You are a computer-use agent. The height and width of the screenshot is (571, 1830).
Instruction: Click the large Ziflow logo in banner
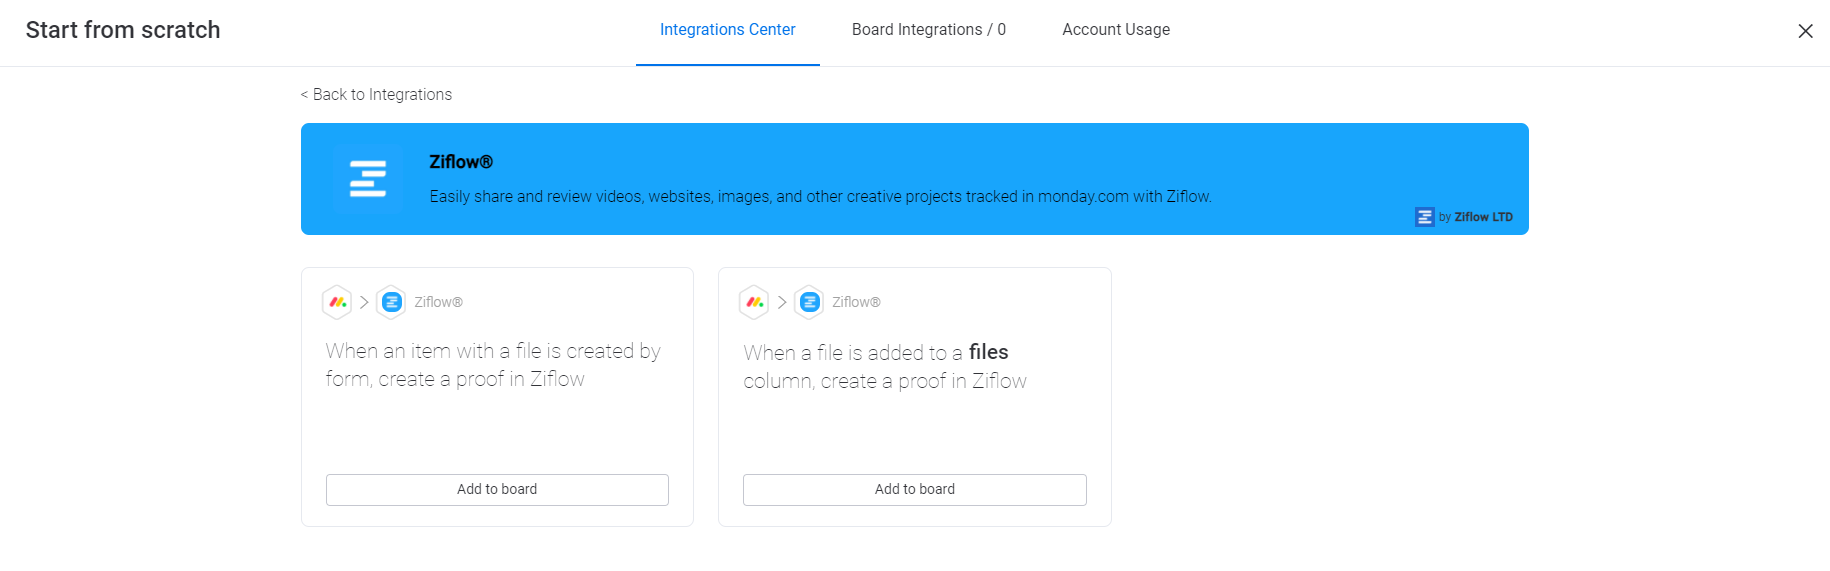point(368,179)
